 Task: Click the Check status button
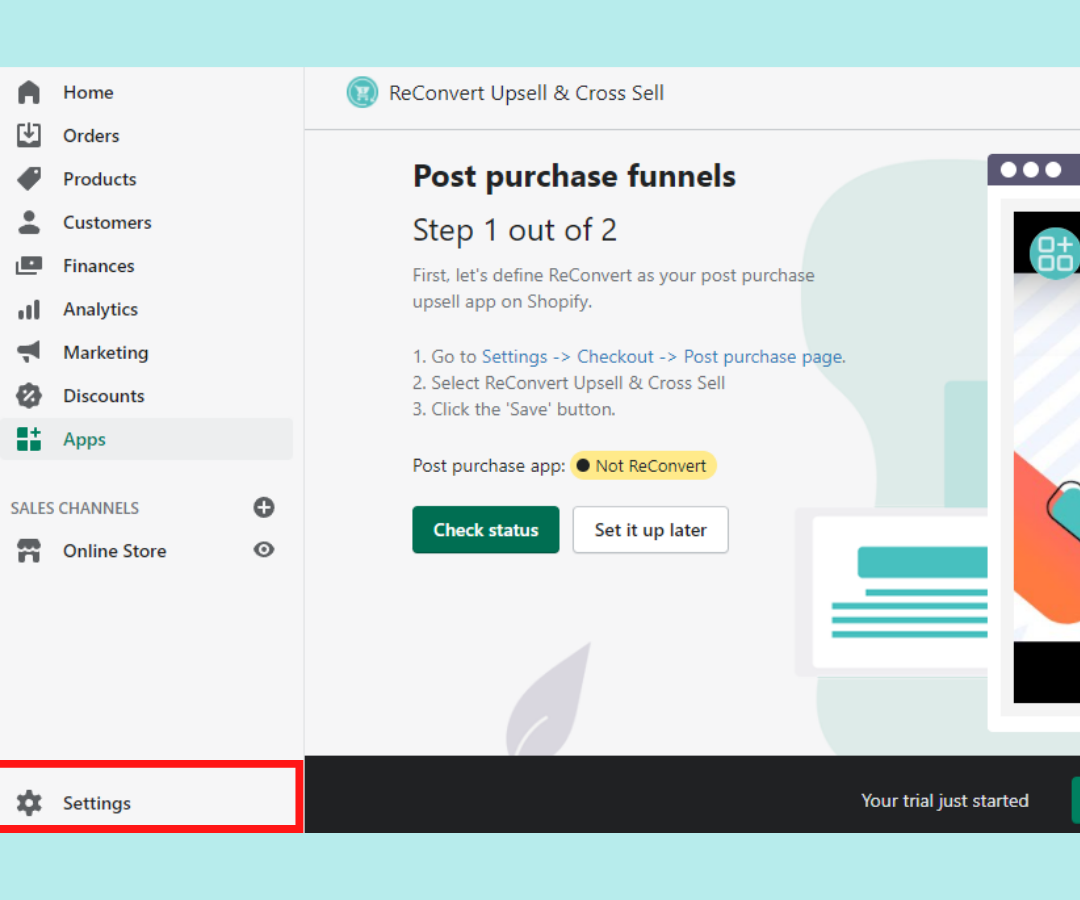(486, 530)
